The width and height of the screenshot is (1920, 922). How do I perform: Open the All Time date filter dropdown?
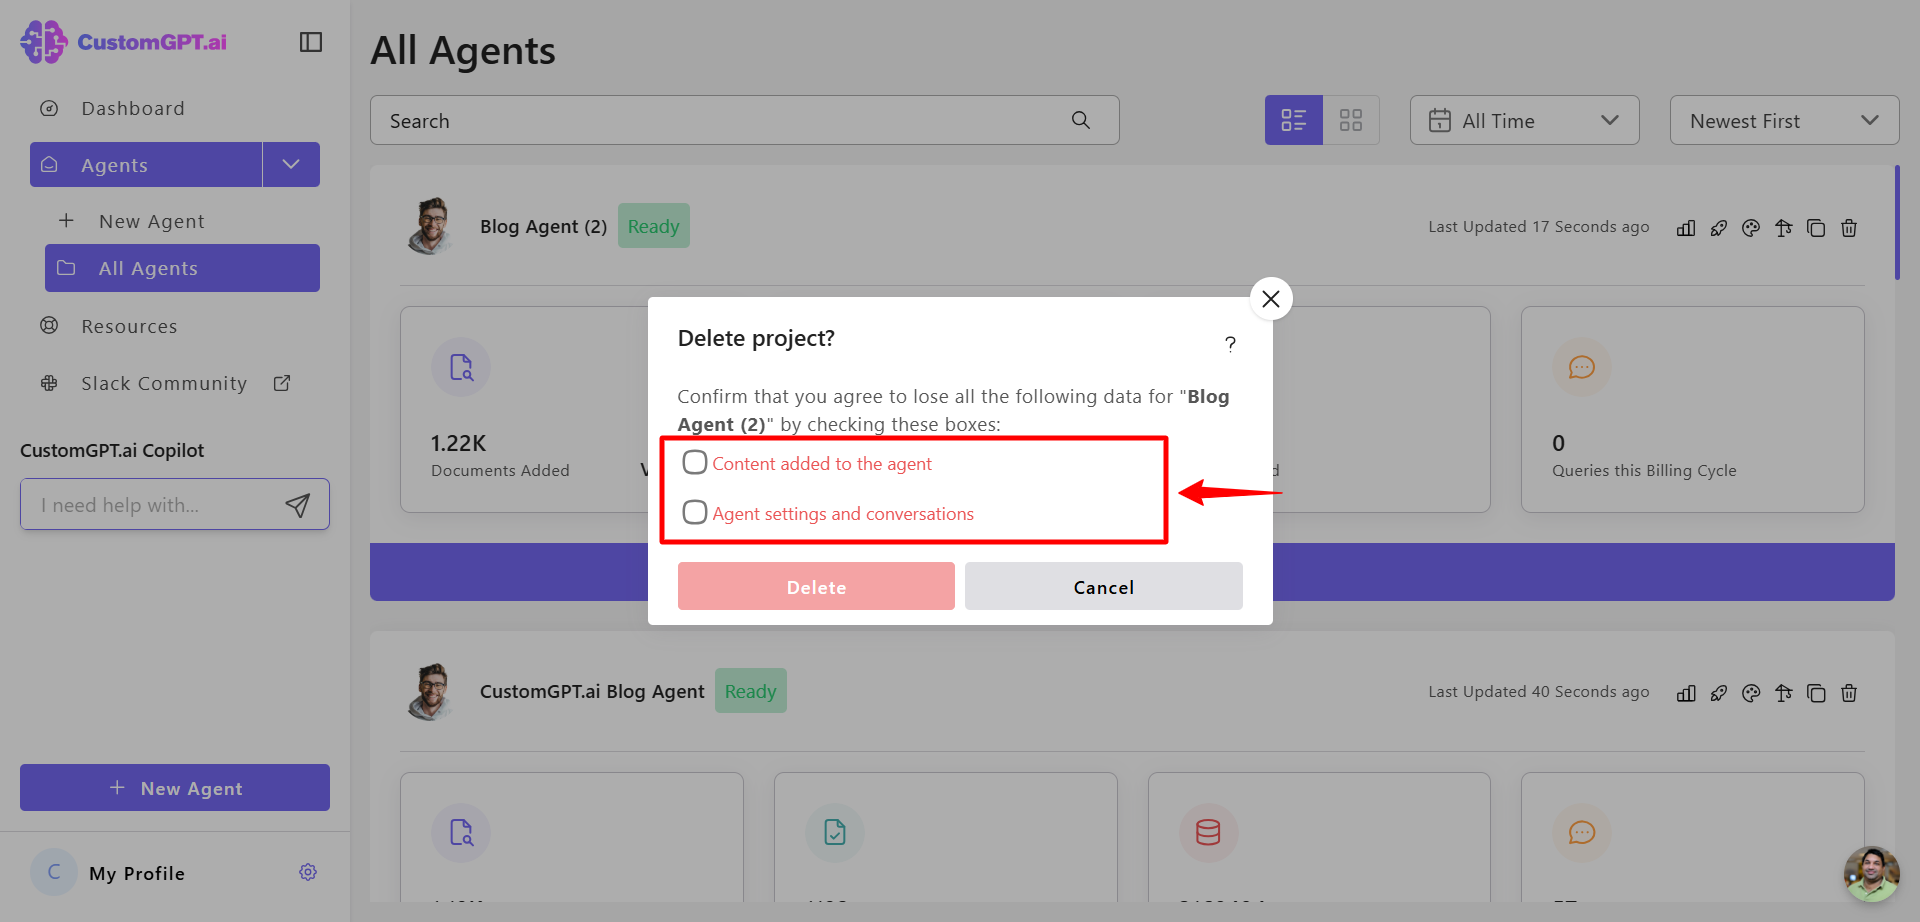coord(1524,120)
